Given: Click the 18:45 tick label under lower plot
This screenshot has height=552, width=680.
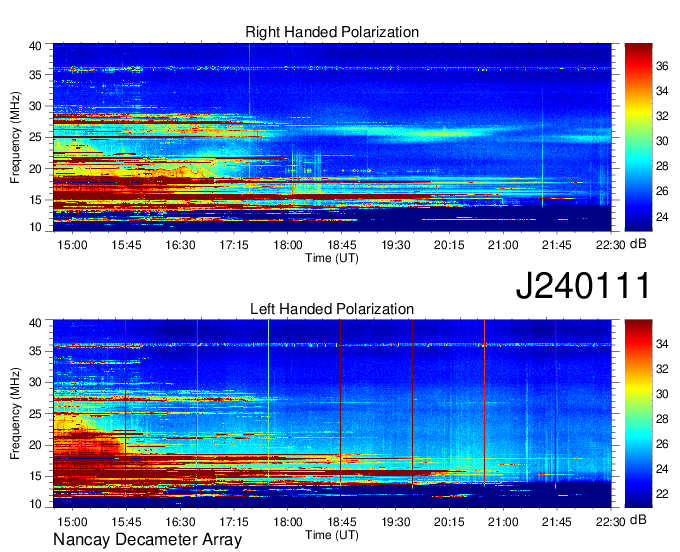Looking at the screenshot, I should click(341, 522).
